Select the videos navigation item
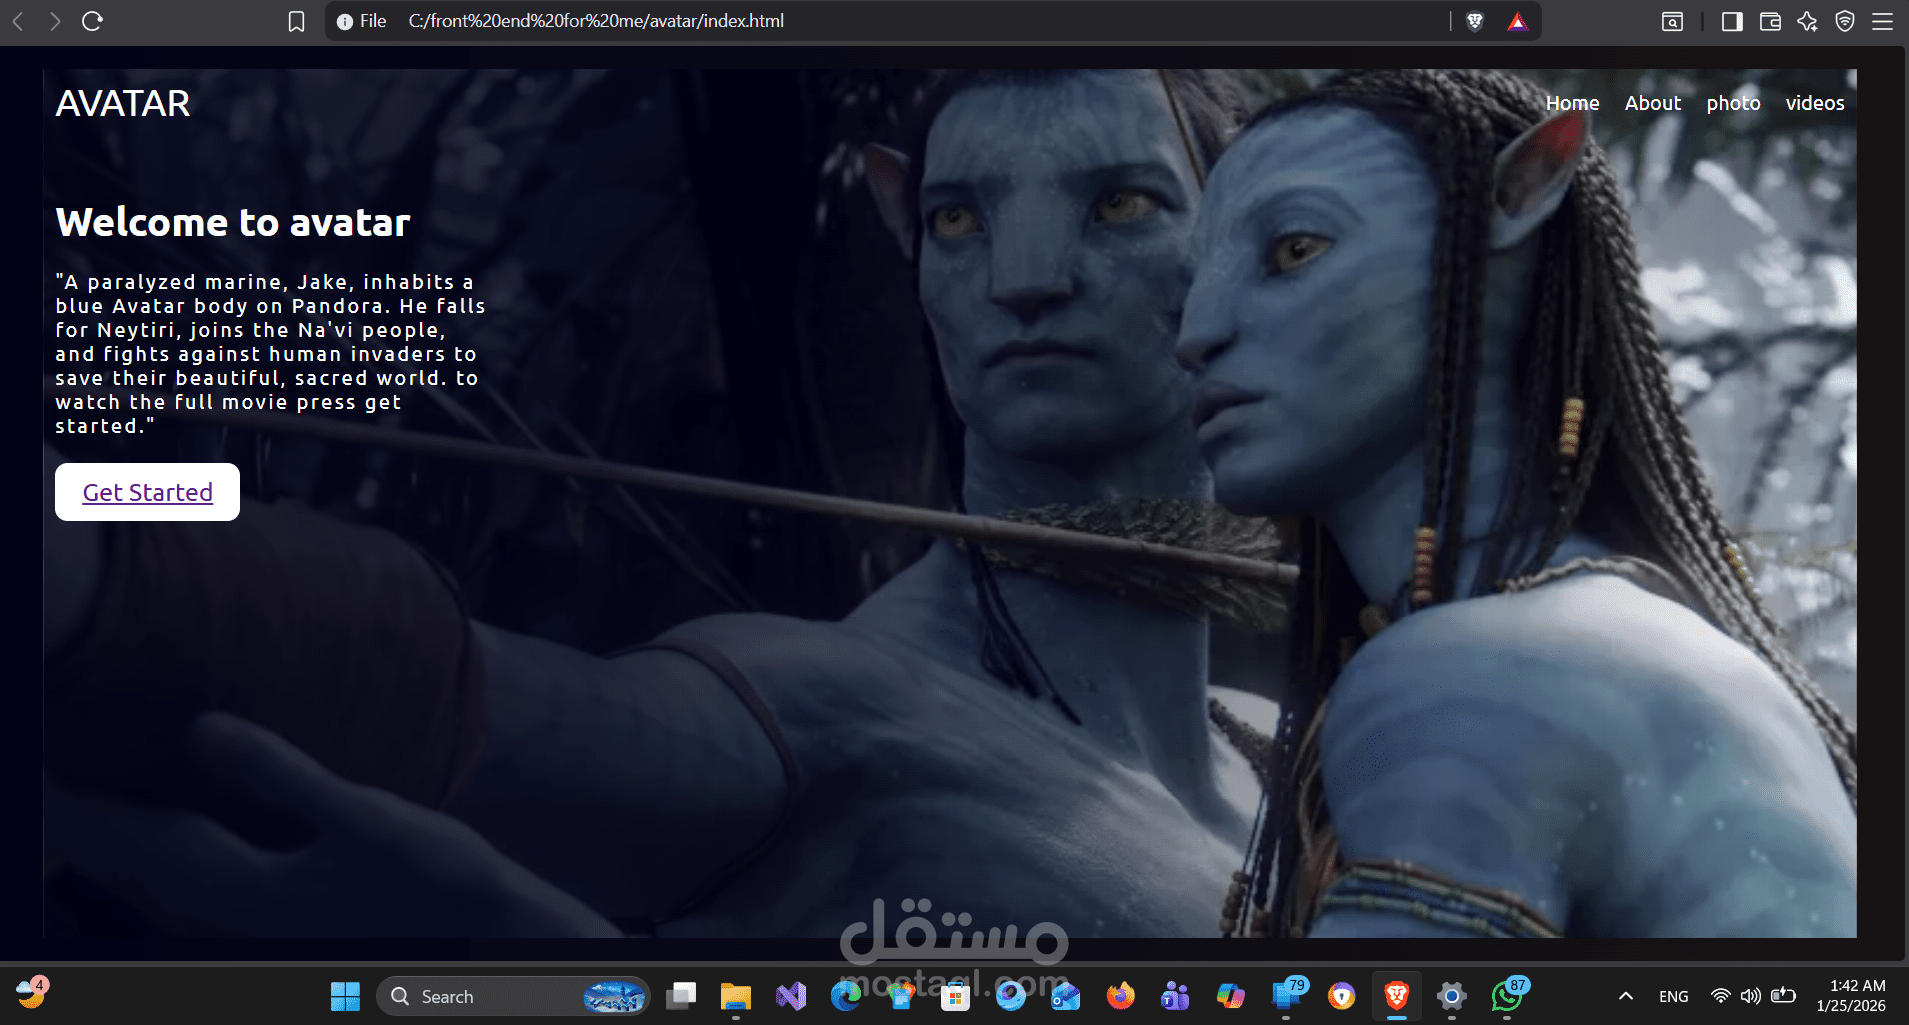 [1814, 103]
